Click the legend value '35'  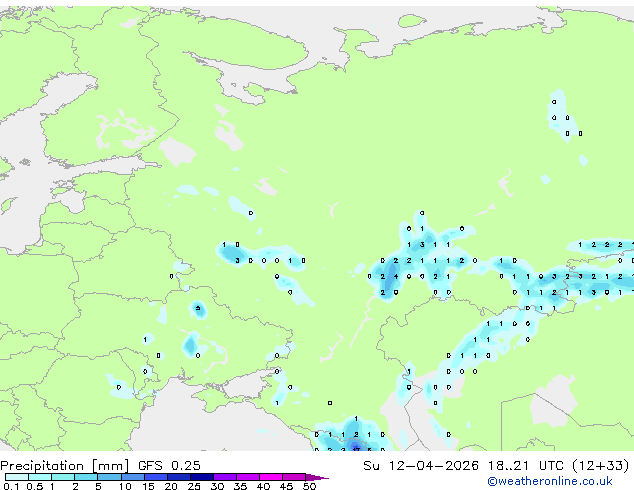(240, 486)
